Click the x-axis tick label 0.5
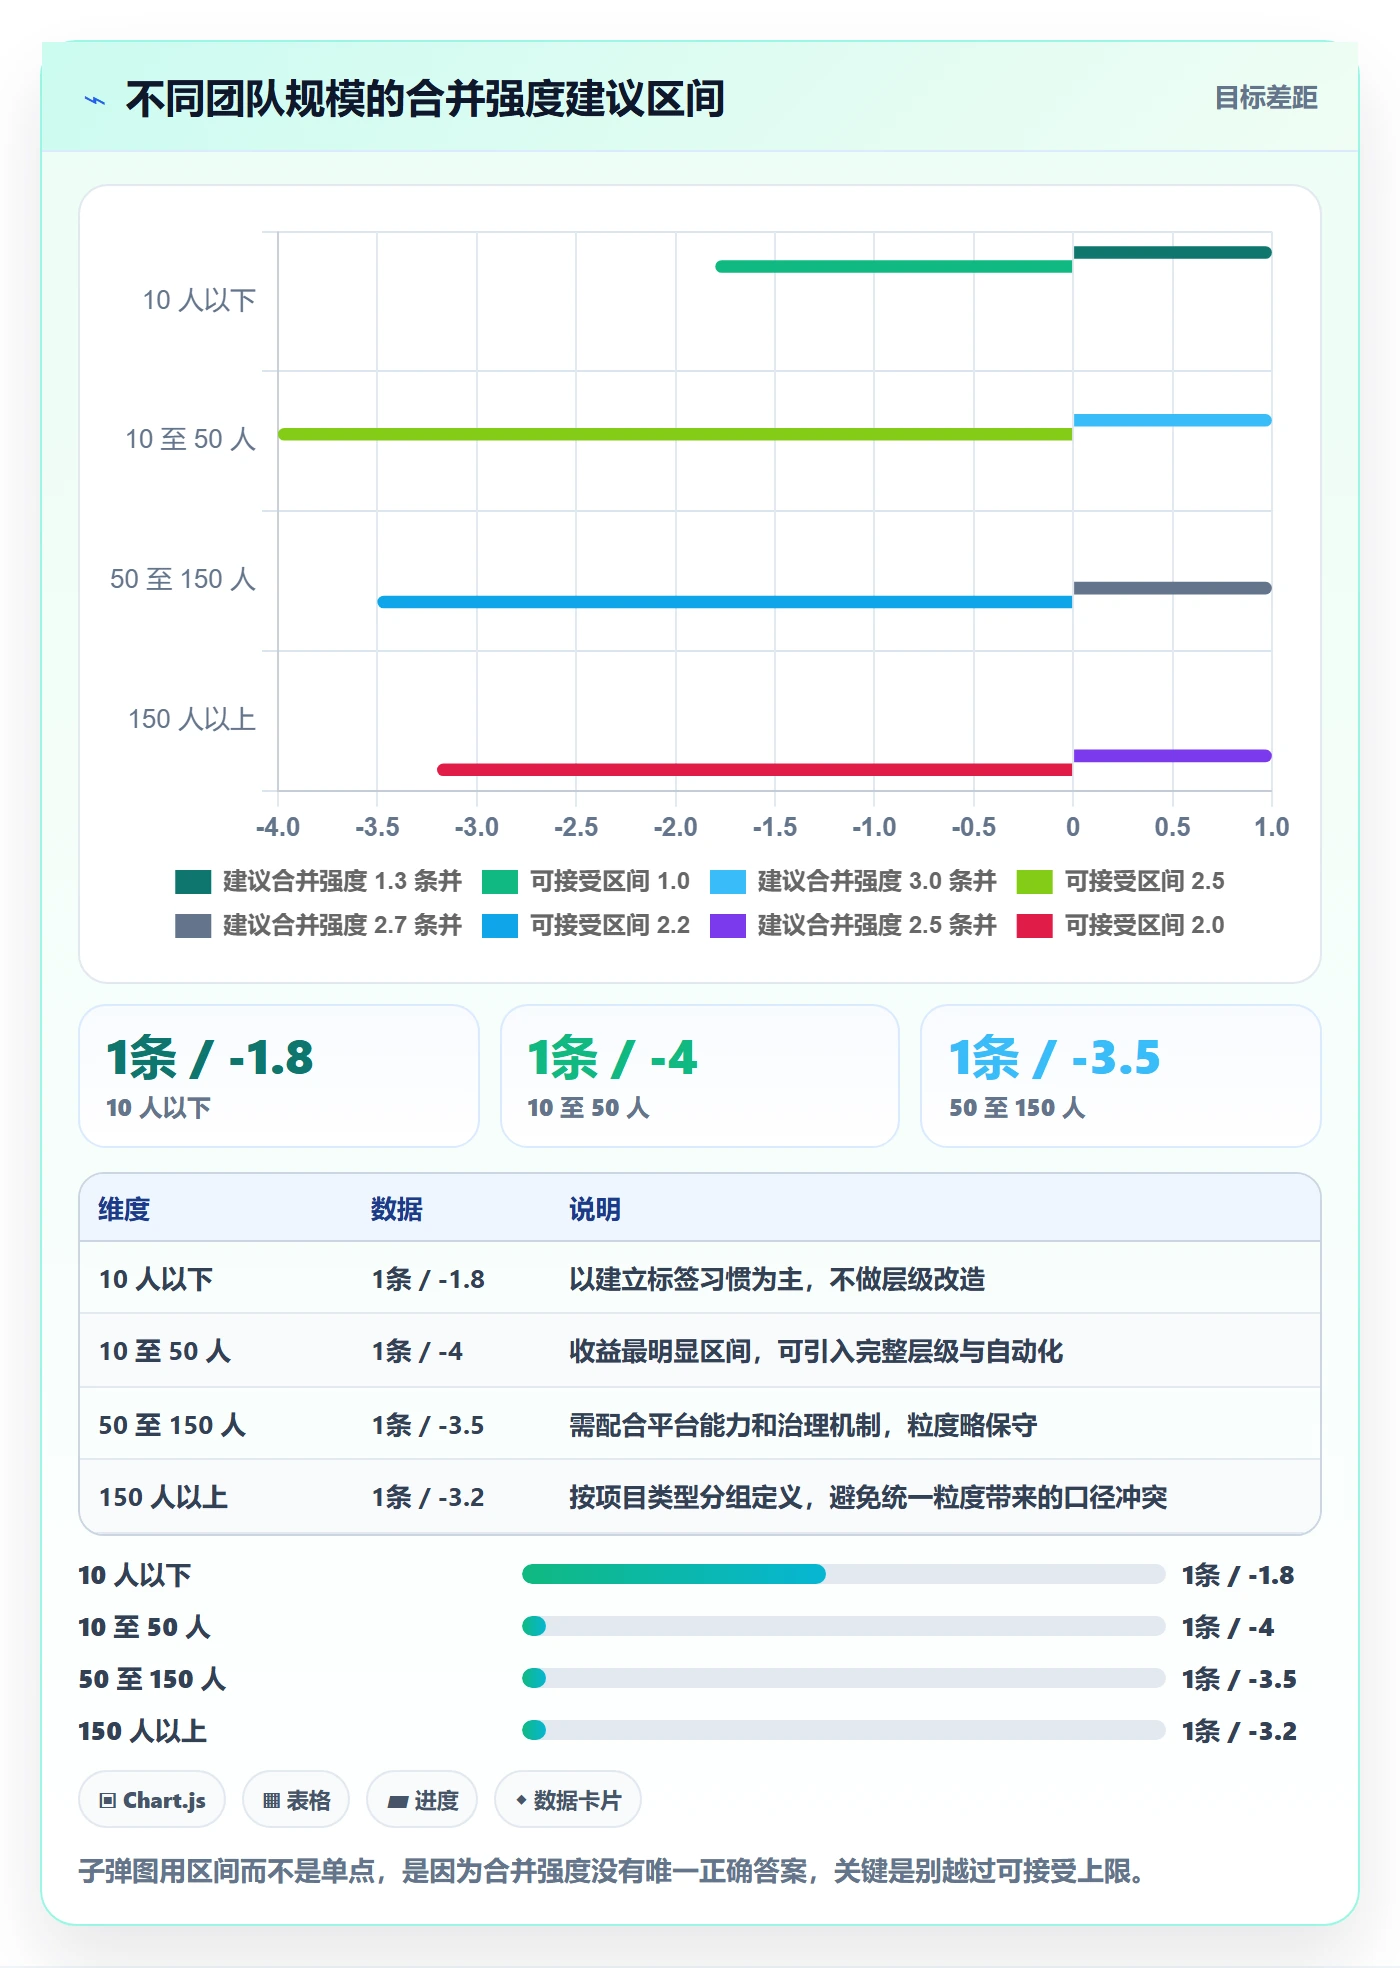Screen dimensions: 1400x1968 [1172, 827]
